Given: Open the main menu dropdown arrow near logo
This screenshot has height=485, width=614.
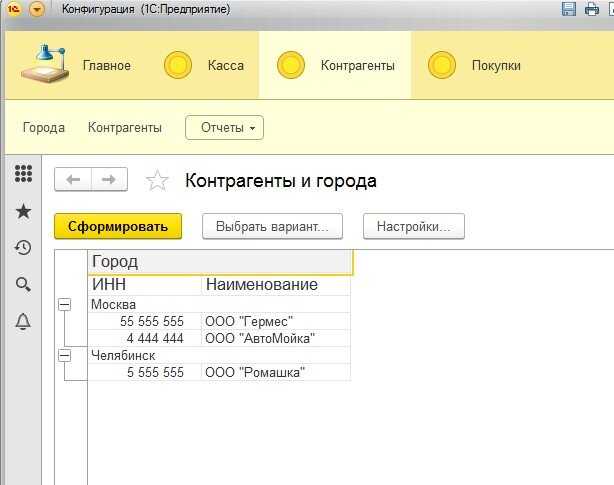Looking at the screenshot, I should tap(37, 9).
